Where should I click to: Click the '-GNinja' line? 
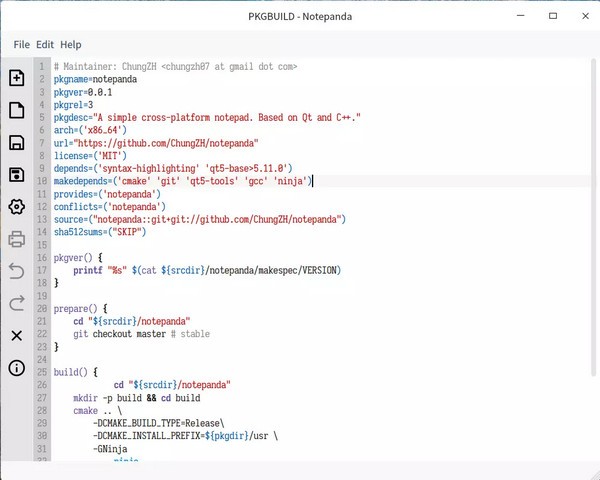(x=110, y=449)
